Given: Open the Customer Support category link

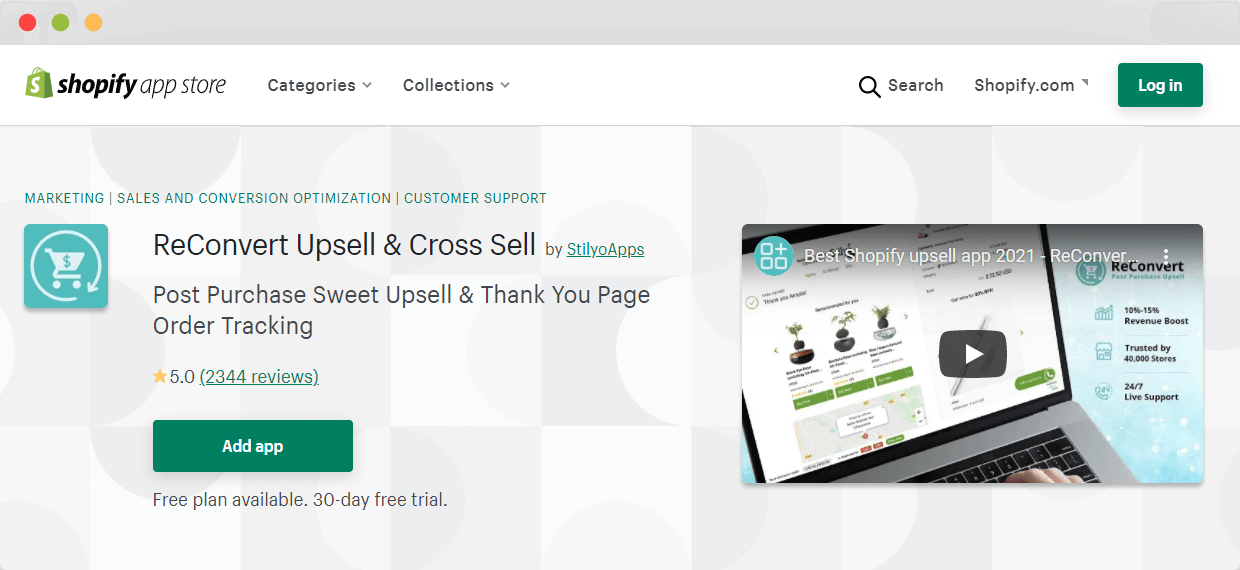Looking at the screenshot, I should point(475,198).
